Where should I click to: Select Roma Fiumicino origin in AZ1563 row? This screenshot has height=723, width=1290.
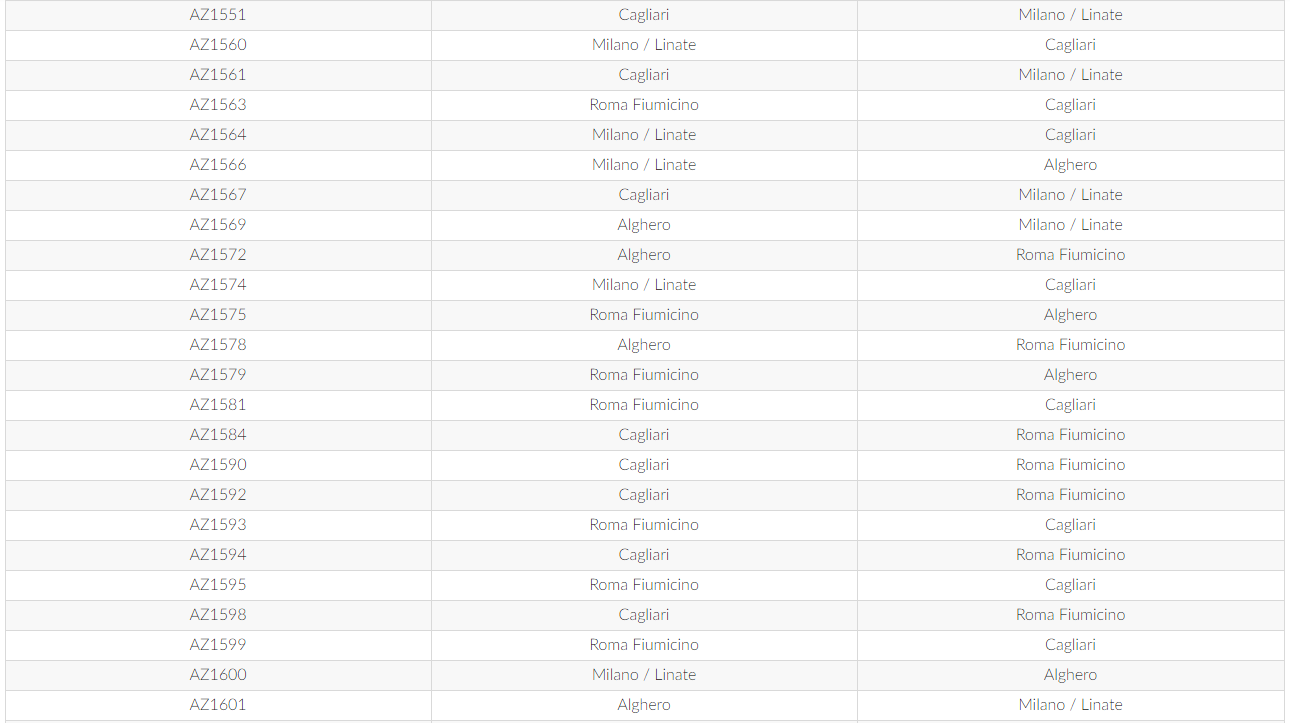[644, 105]
